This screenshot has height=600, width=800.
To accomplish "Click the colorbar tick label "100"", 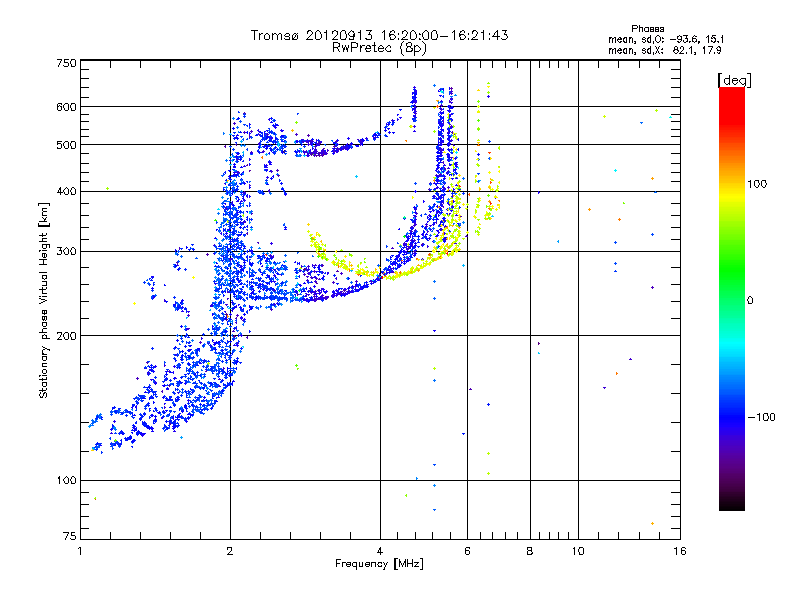I will 757,184.
